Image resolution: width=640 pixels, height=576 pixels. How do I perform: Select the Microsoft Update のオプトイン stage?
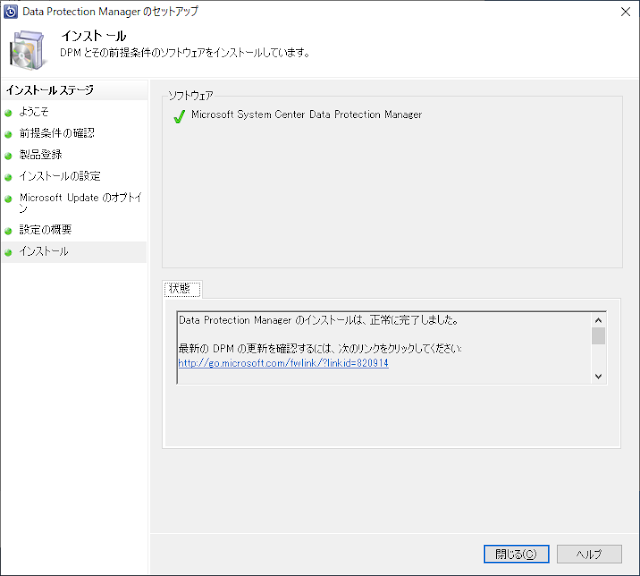point(80,203)
